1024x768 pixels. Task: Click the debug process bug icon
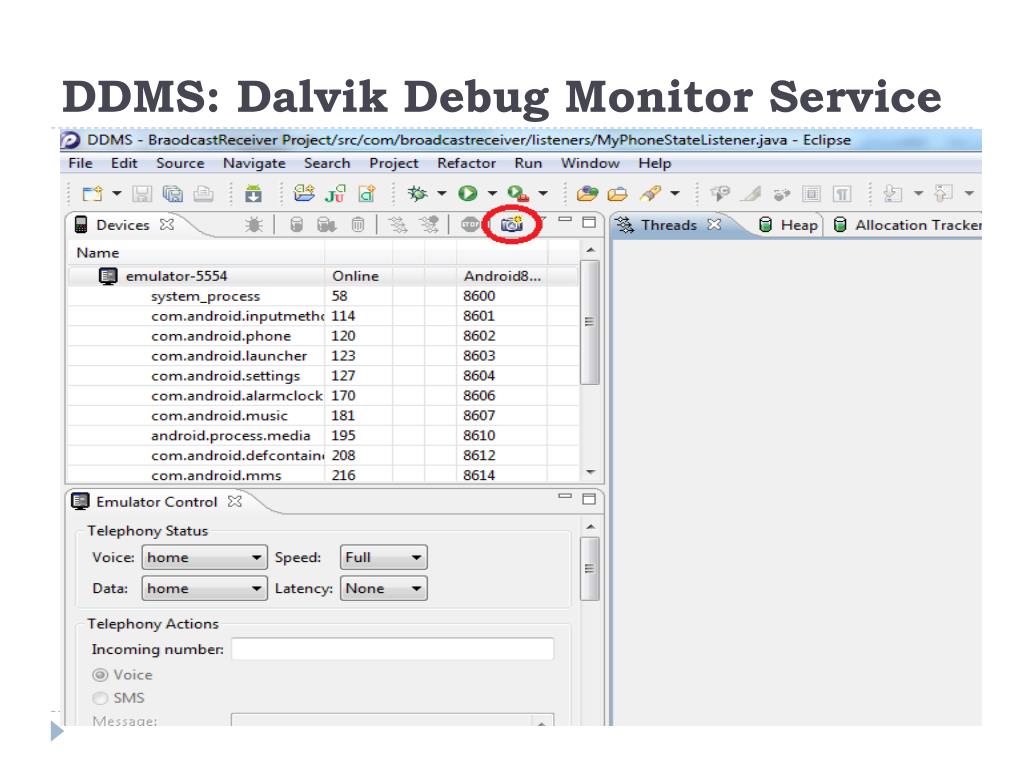pyautogui.click(x=254, y=225)
